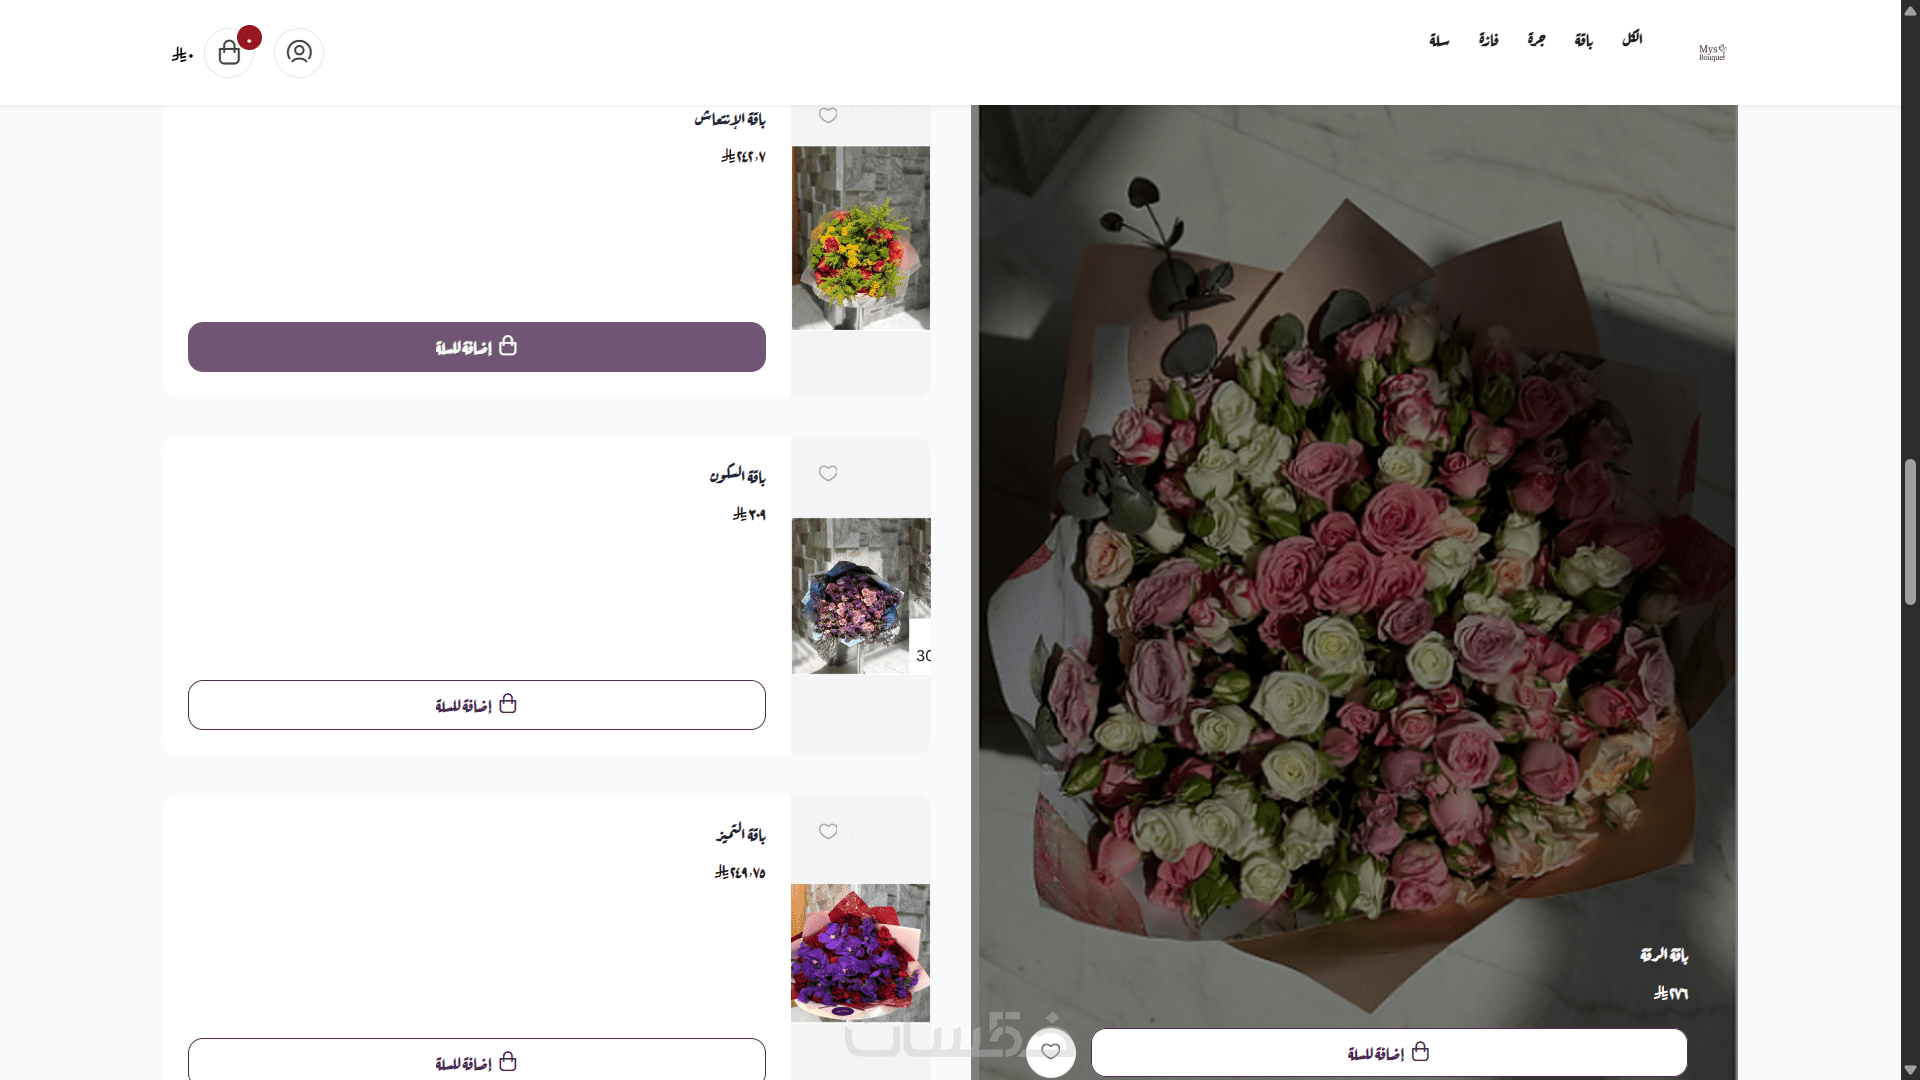Open the yellow and red bouquet thumbnail
The width and height of the screenshot is (1920, 1080).
point(860,238)
